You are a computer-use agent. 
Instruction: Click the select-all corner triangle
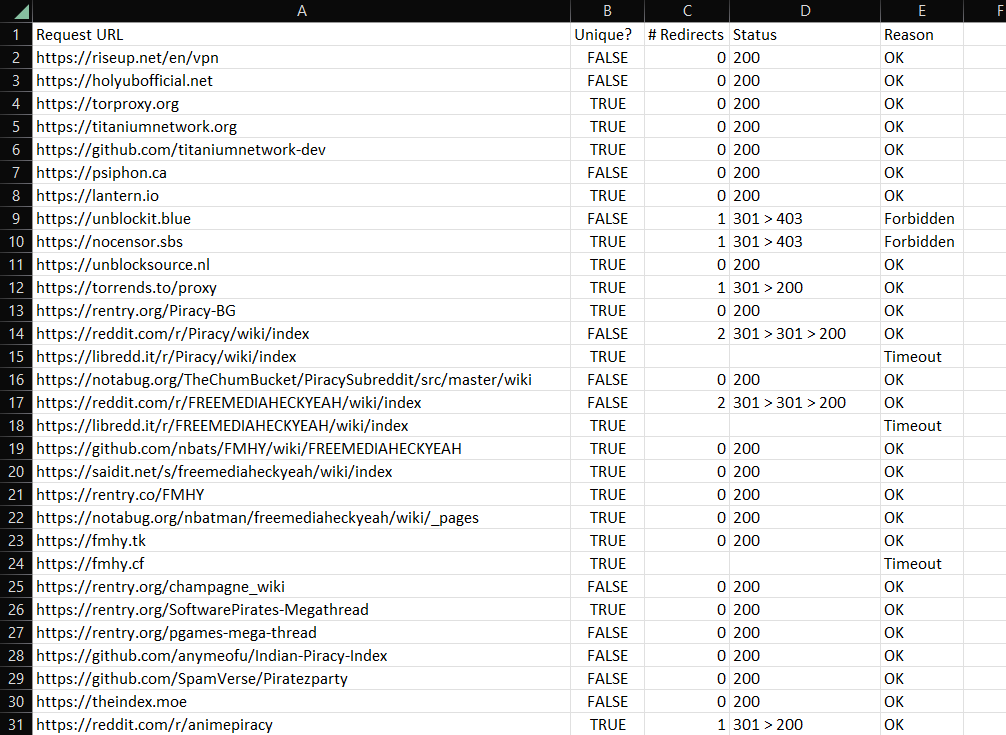[x=21, y=12]
